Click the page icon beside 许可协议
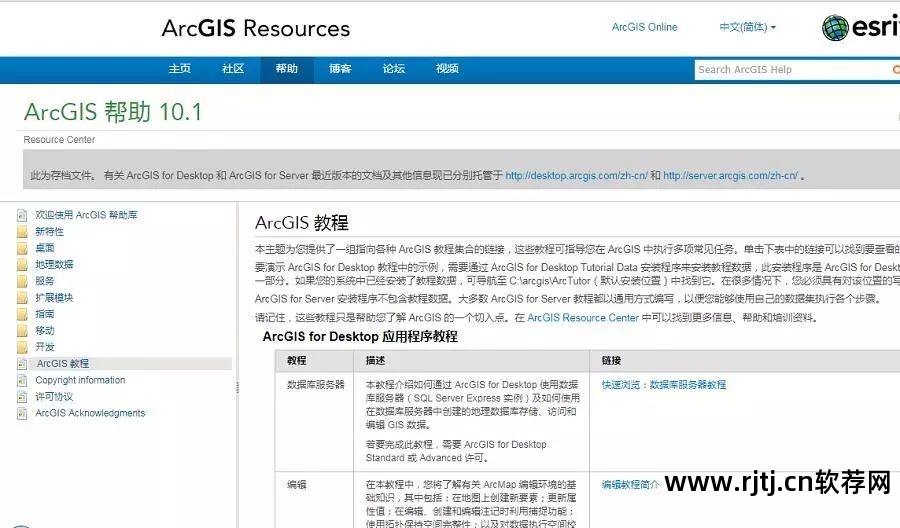The height and width of the screenshot is (528, 900). [22, 397]
